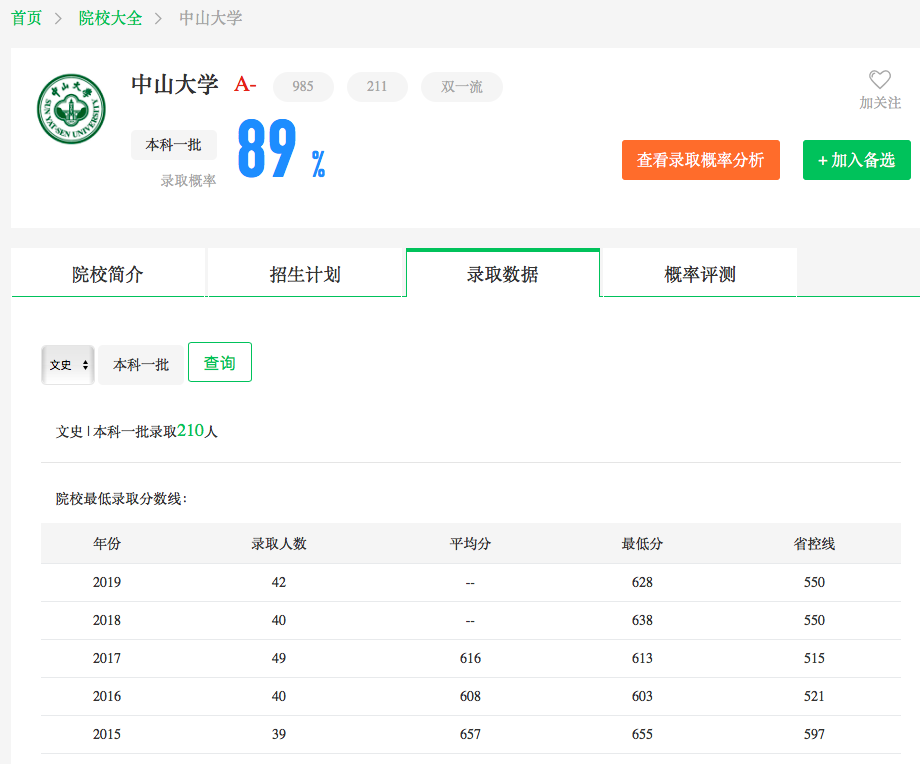Image resolution: width=920 pixels, height=764 pixels.
Task: Select the 2019 year cell
Action: coord(107,582)
